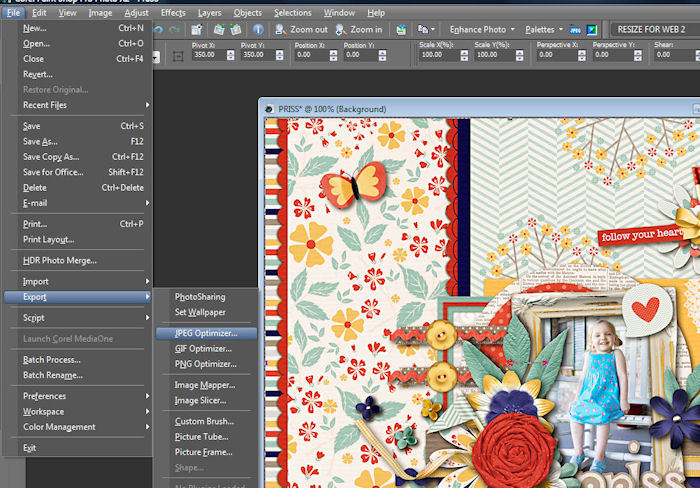Select PNG Optimizer... in Export submenu
Image resolution: width=700 pixels, height=488 pixels.
pyautogui.click(x=206, y=364)
